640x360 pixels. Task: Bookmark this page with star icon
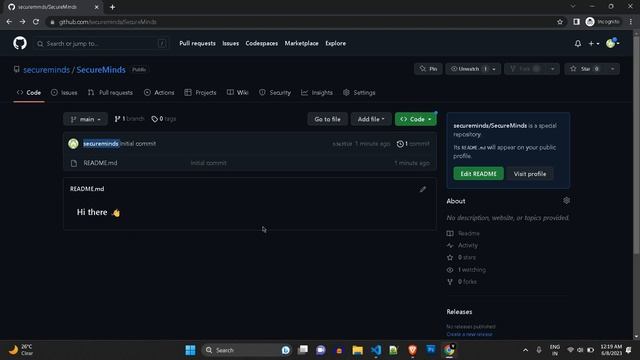[x=560, y=22]
